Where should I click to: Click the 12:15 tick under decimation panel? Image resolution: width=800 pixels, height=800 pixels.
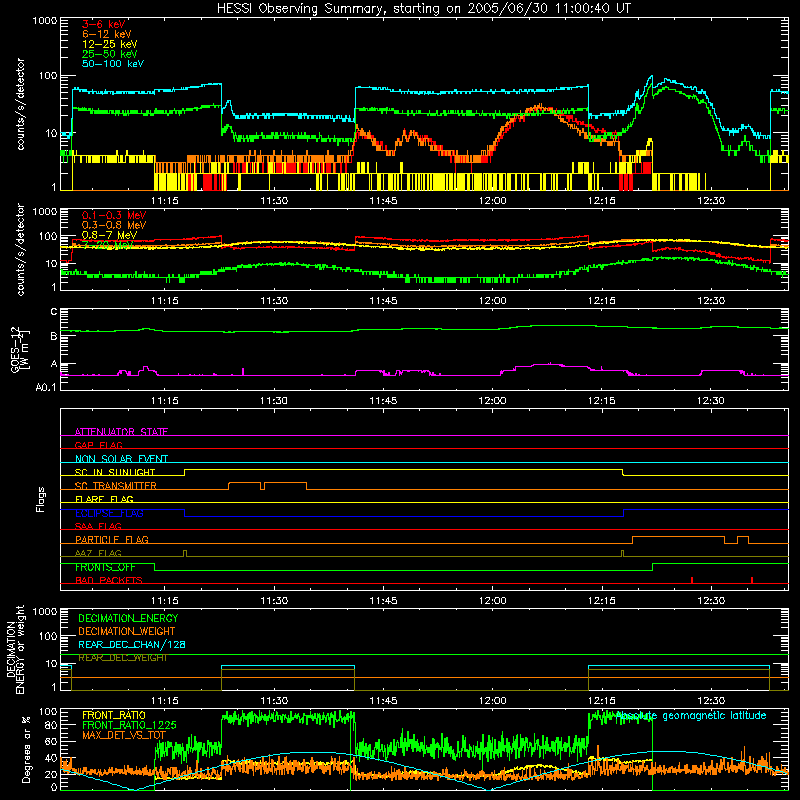point(602,701)
